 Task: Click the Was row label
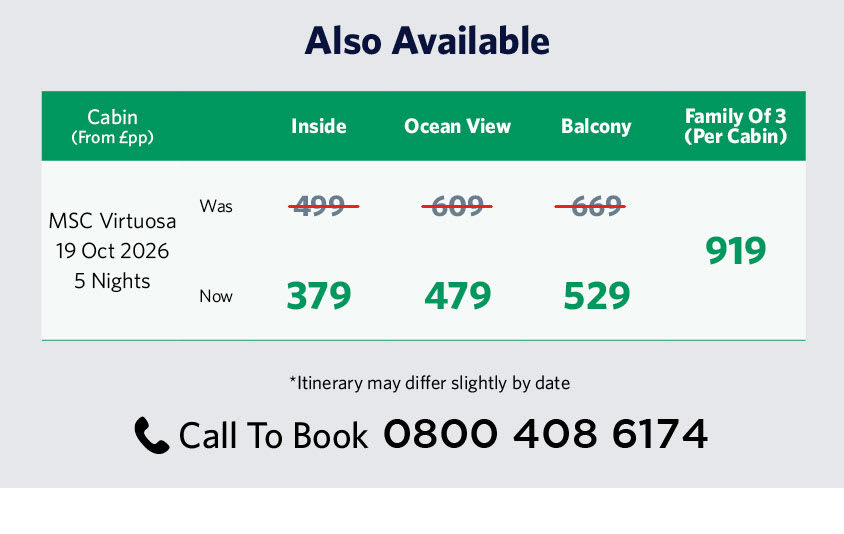coord(216,206)
